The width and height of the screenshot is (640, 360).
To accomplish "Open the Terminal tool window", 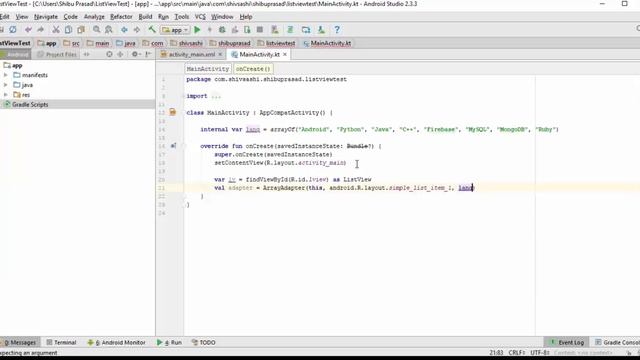I will 61,342.
